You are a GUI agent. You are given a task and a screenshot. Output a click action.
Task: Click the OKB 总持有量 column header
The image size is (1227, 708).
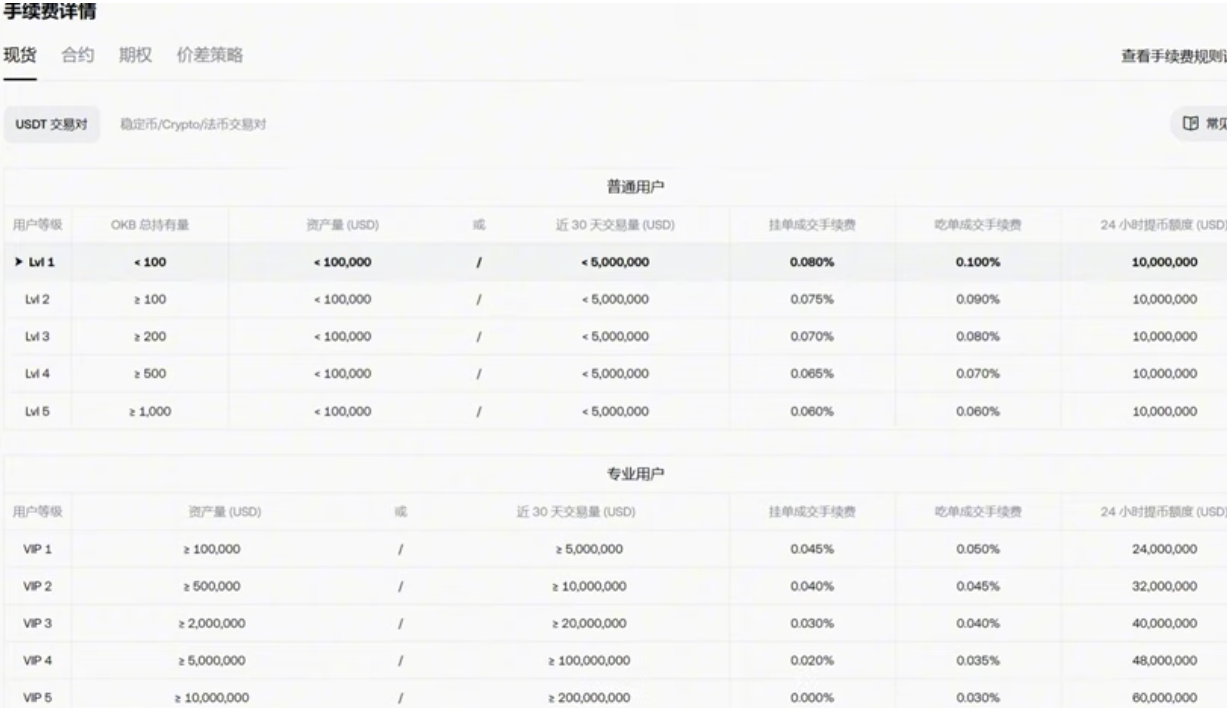coord(150,225)
